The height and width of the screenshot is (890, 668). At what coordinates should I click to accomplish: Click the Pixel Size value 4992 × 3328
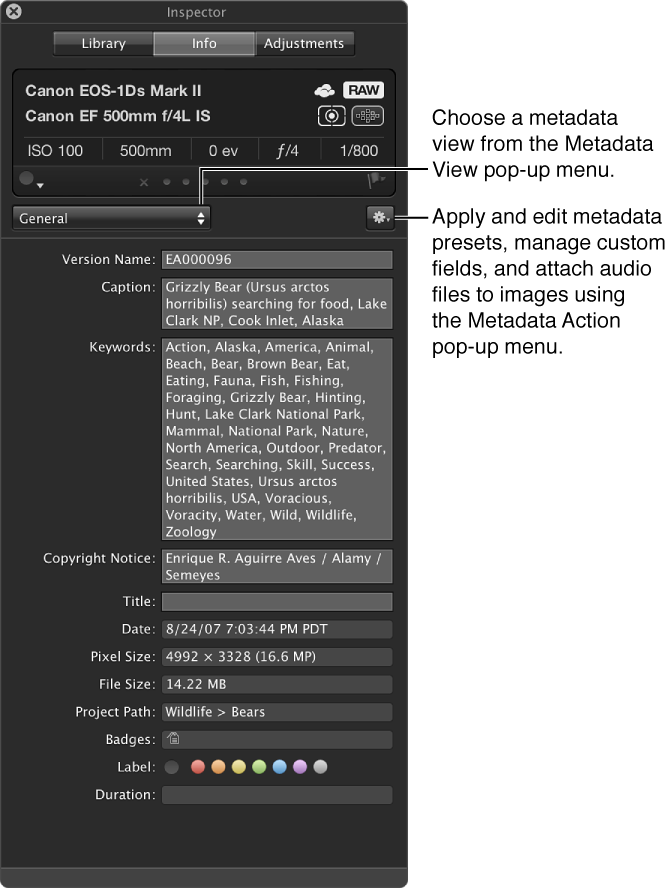(x=277, y=657)
